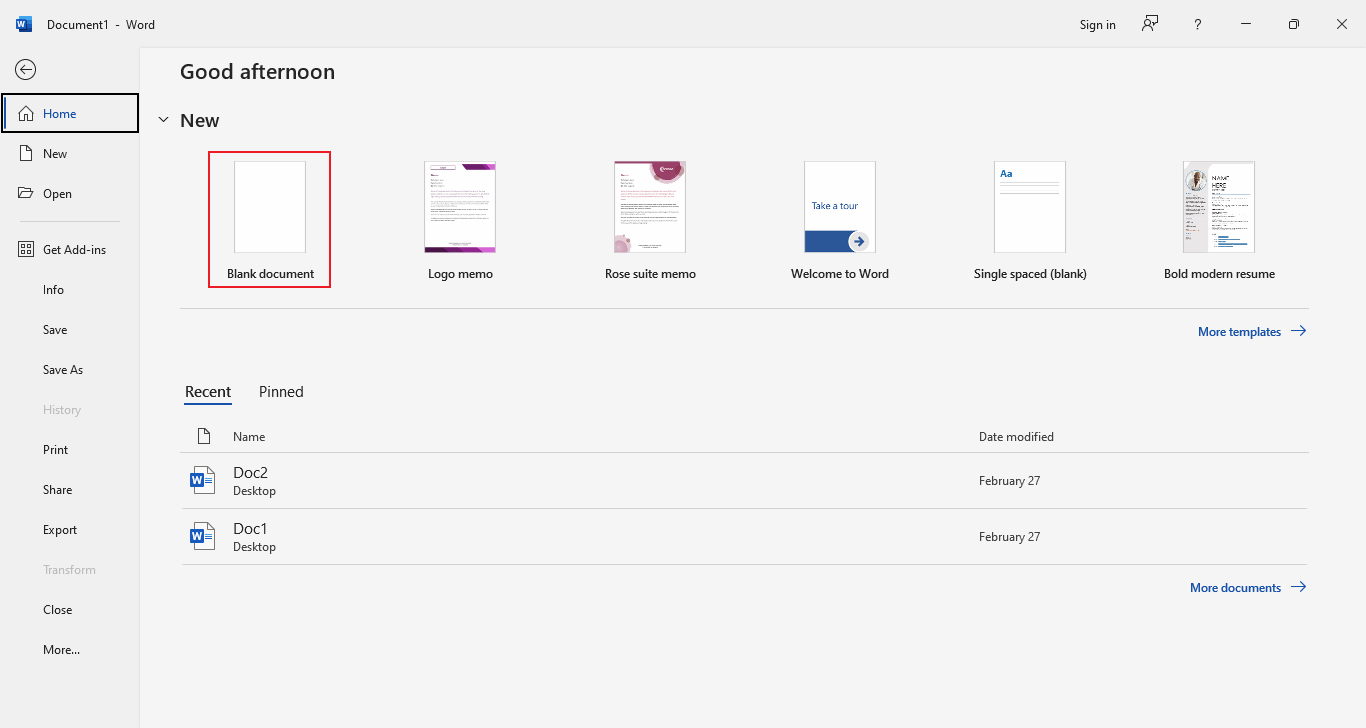Screen dimensions: 1366x728
Task: Open the Print menu item
Action: click(55, 449)
